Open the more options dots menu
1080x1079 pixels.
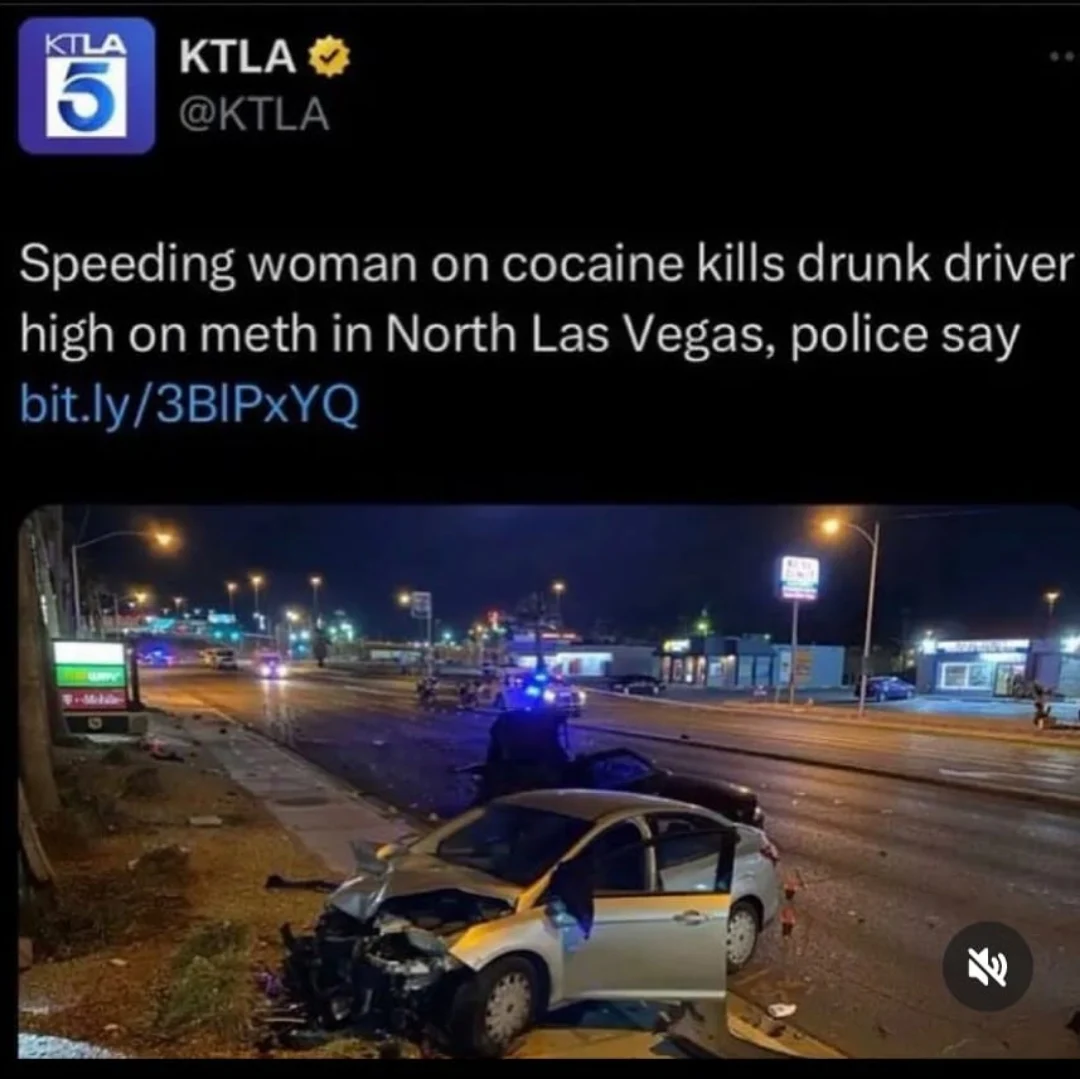point(1063,59)
